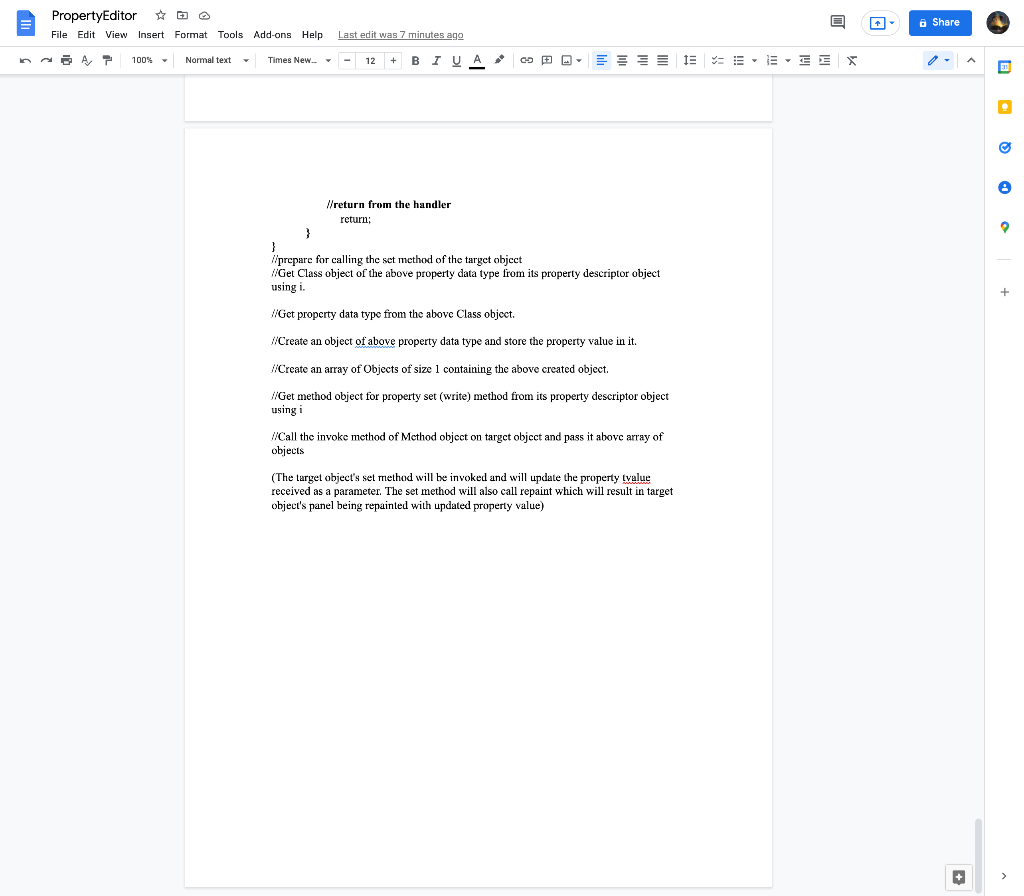This screenshot has height=896, width=1024.
Task: Click the Share button
Action: tap(940, 22)
